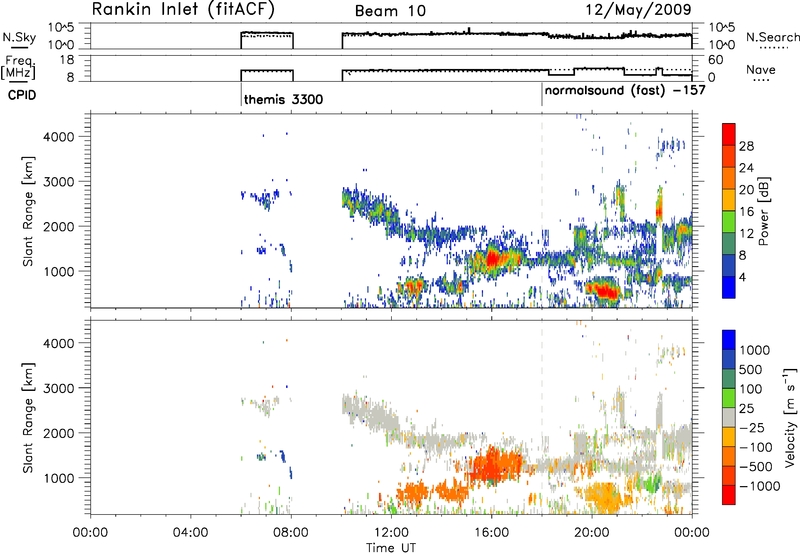
Task: Click the 'Nave' legend label
Action: click(x=761, y=70)
